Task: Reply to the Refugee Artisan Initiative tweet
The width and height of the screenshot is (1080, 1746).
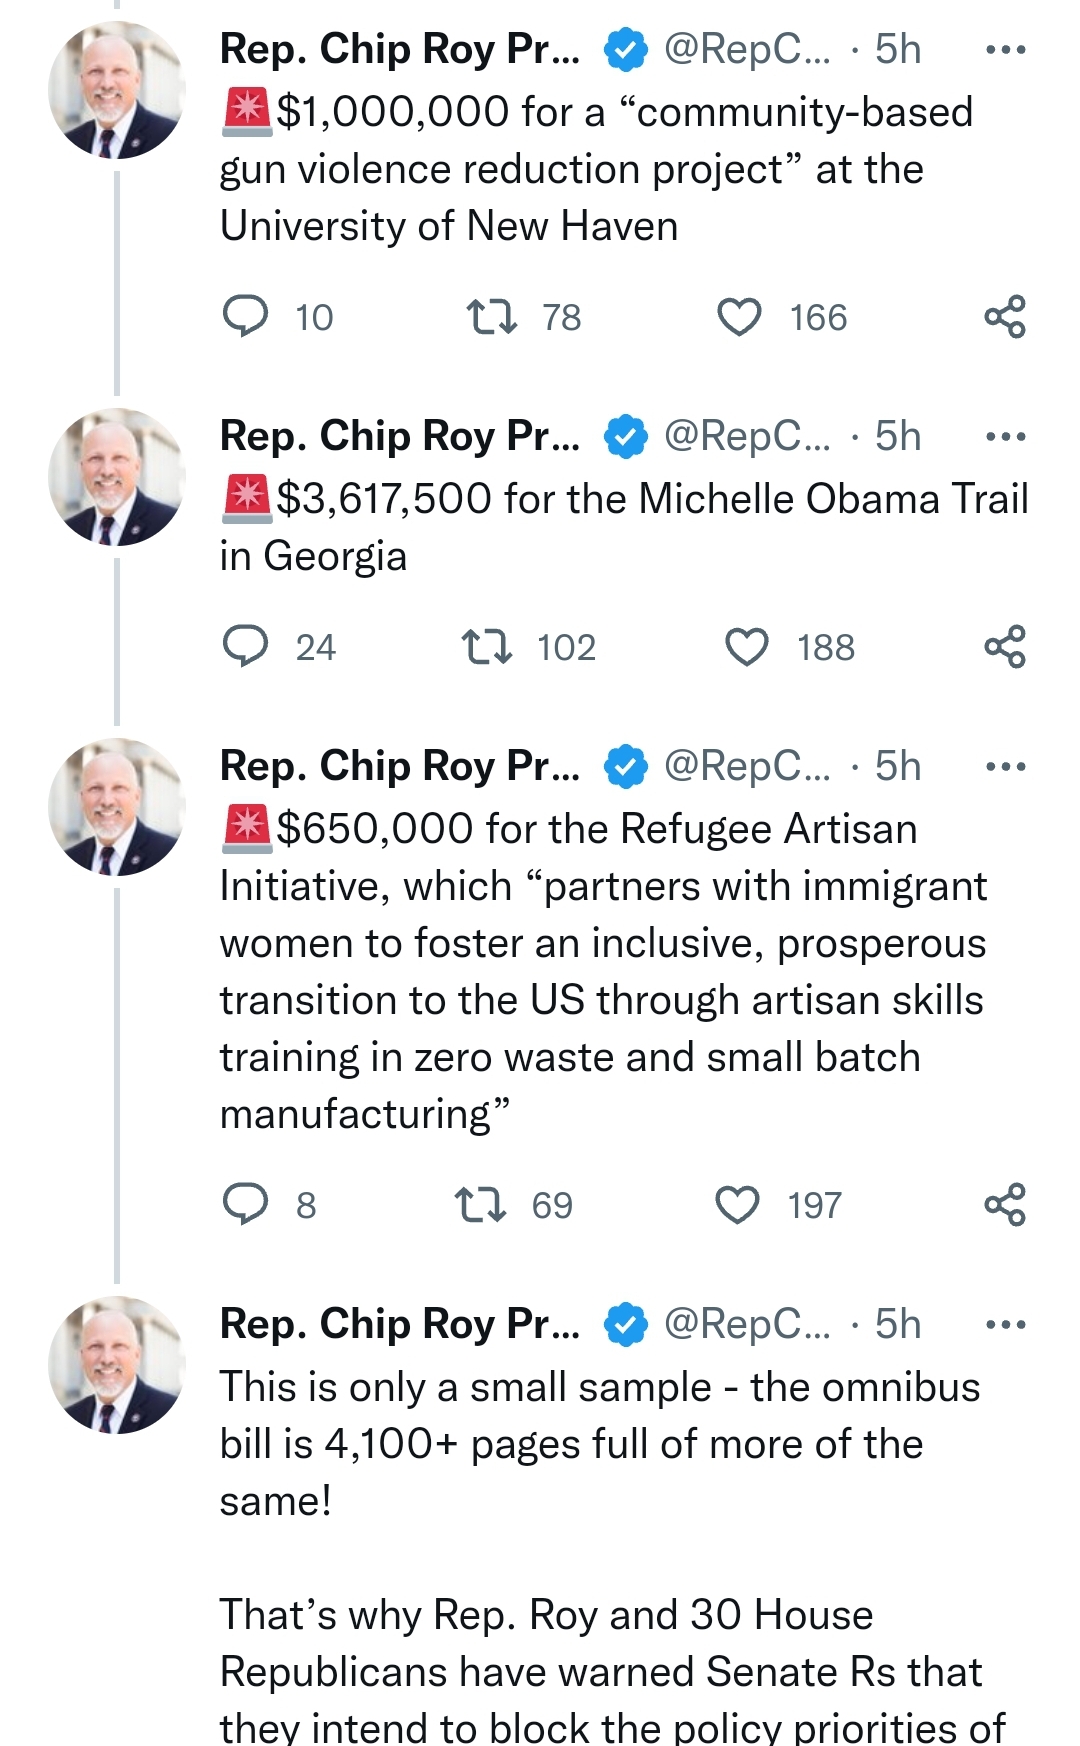Action: [x=245, y=1204]
